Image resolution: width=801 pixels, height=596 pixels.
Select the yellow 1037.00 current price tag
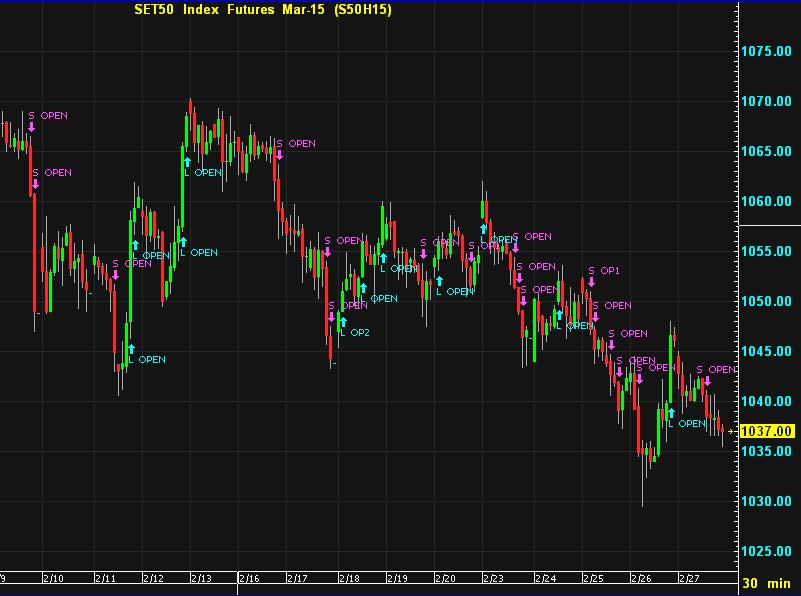tap(768, 431)
